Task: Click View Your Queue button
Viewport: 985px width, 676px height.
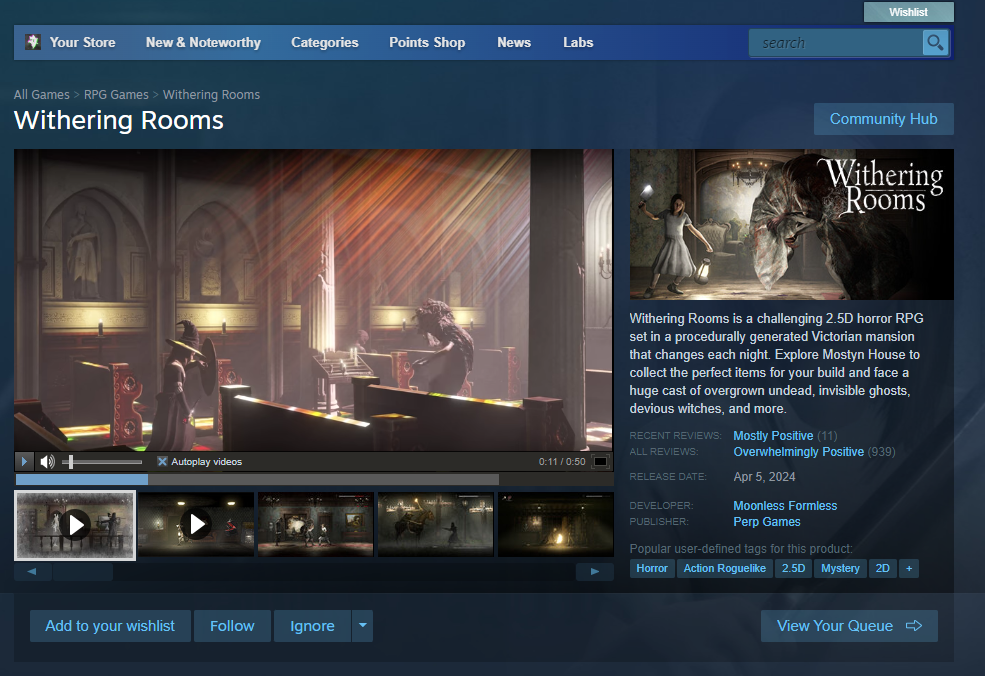Action: pyautogui.click(x=849, y=626)
